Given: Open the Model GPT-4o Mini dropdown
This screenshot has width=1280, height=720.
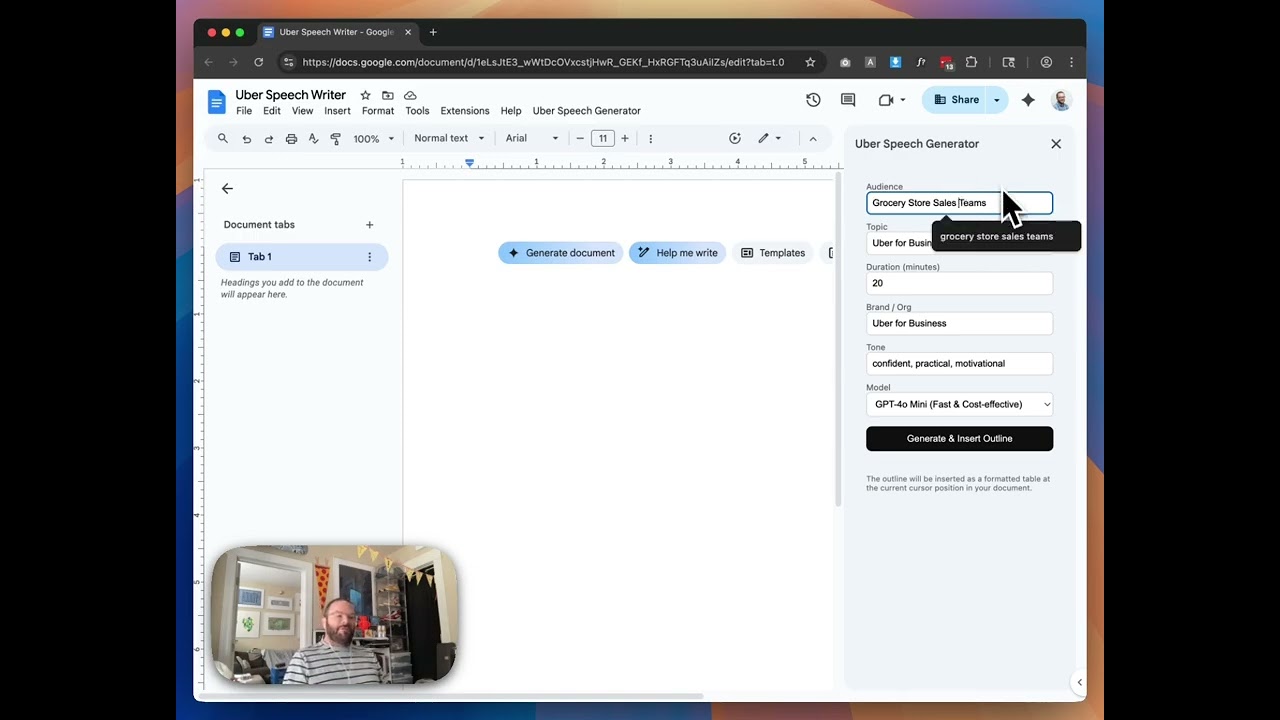Looking at the screenshot, I should coord(959,404).
